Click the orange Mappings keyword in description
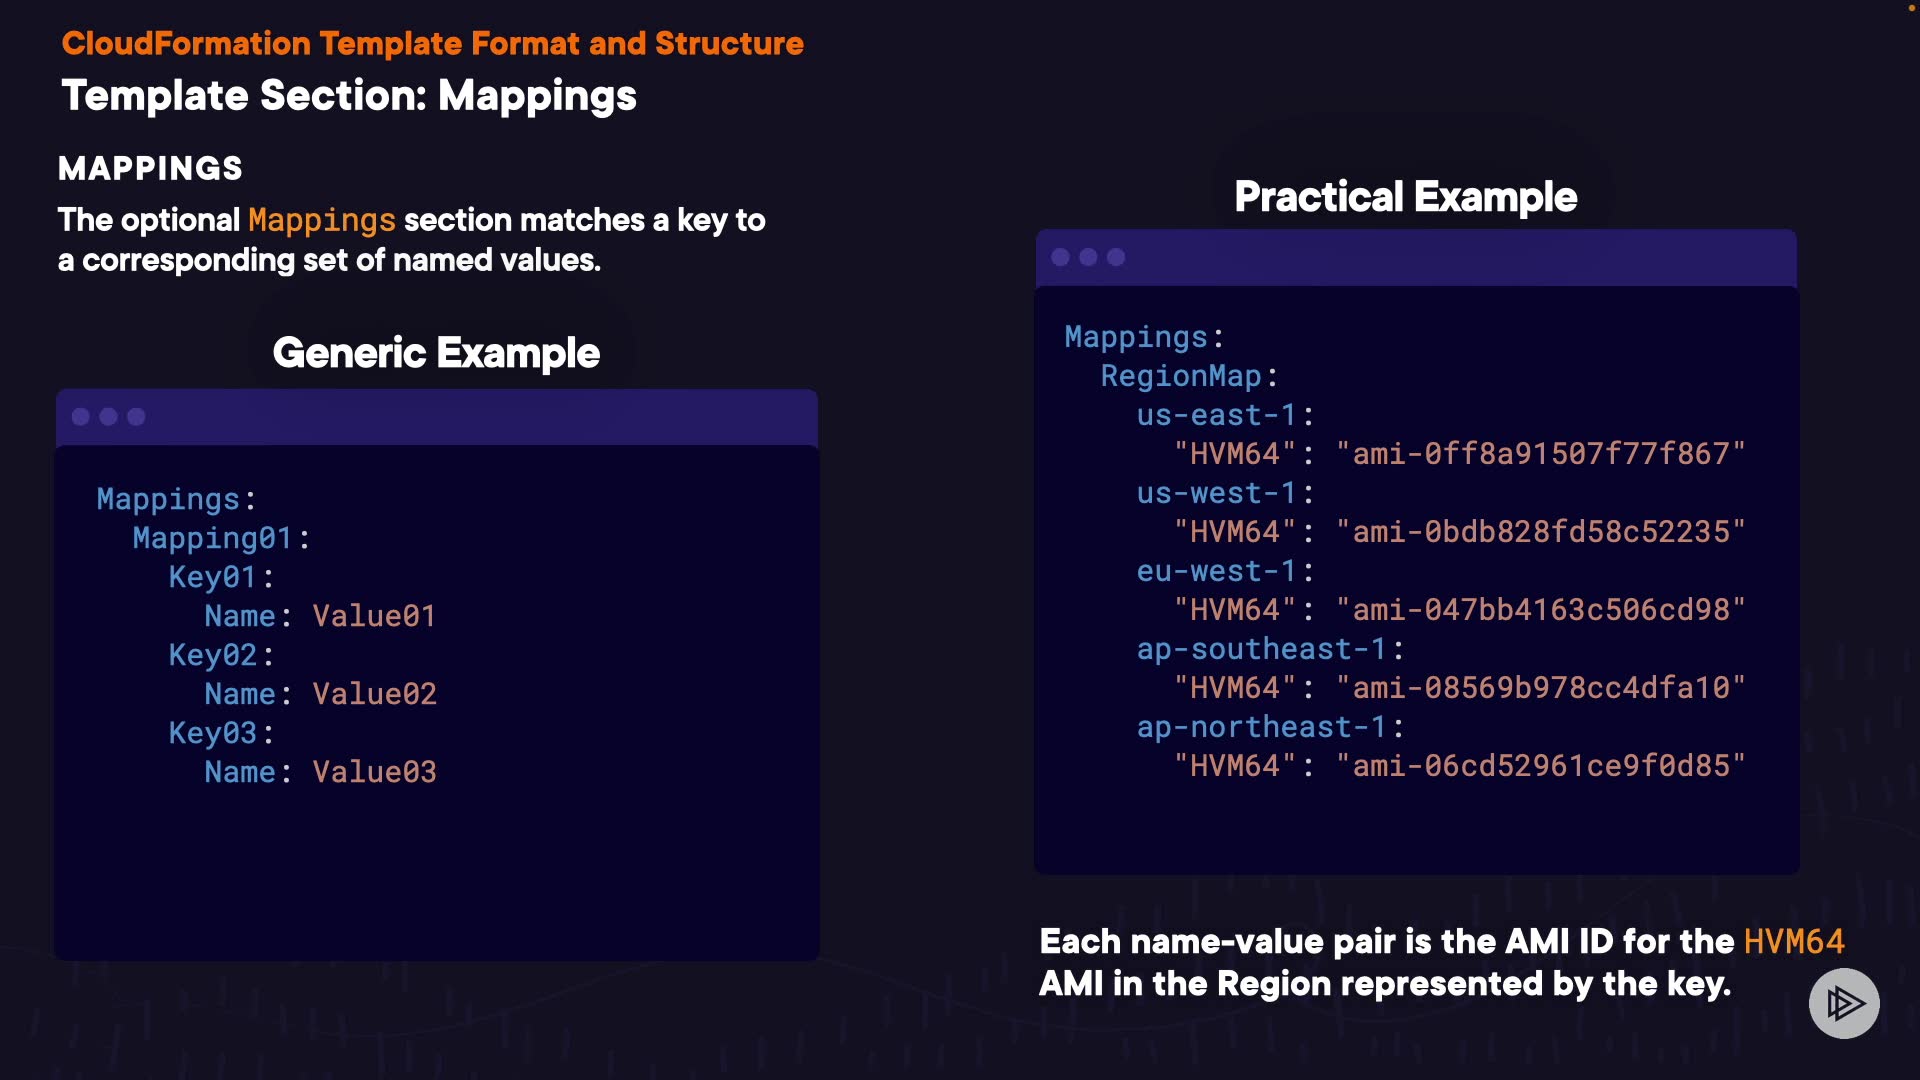 321,220
